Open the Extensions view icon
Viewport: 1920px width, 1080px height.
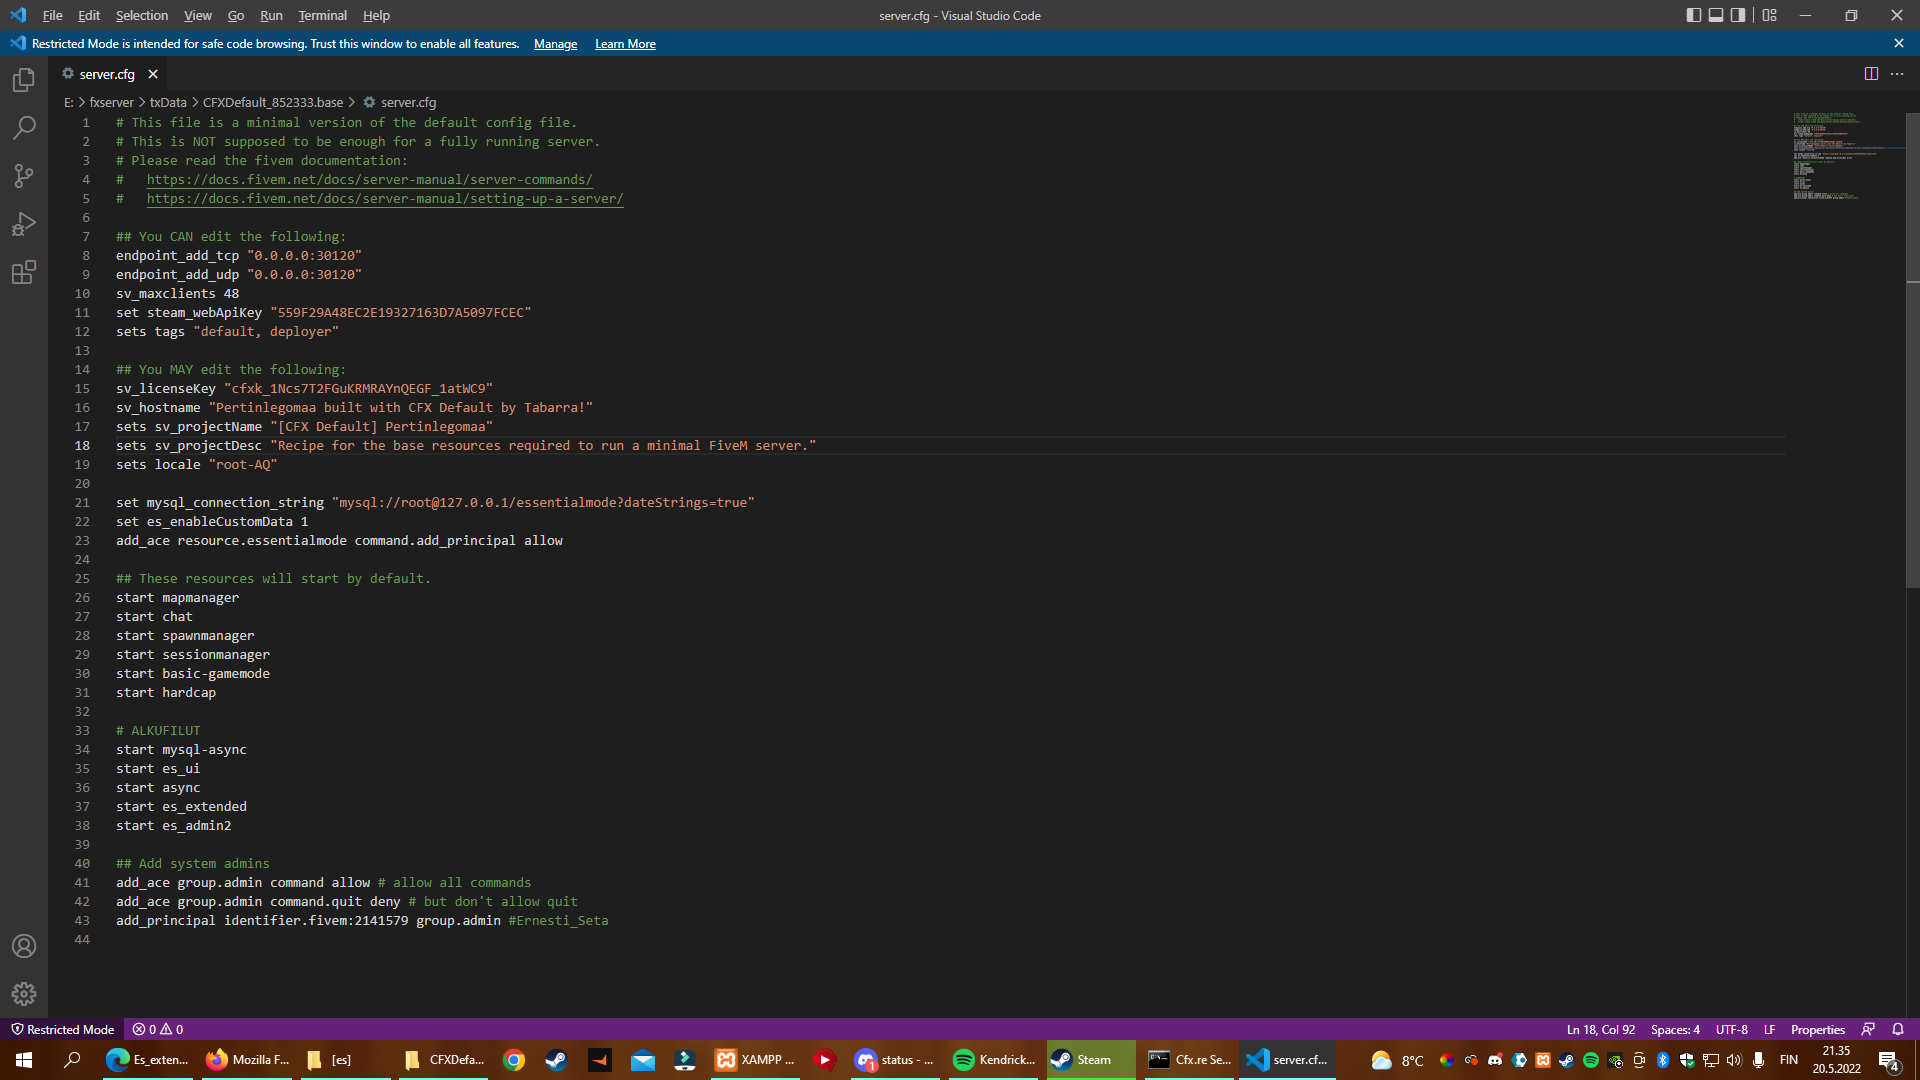[24, 272]
